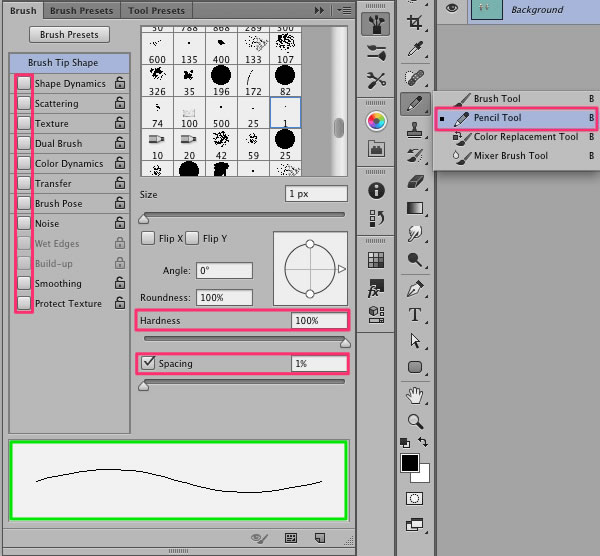Toggle the Flip X checkbox
The height and width of the screenshot is (556, 600).
point(148,238)
